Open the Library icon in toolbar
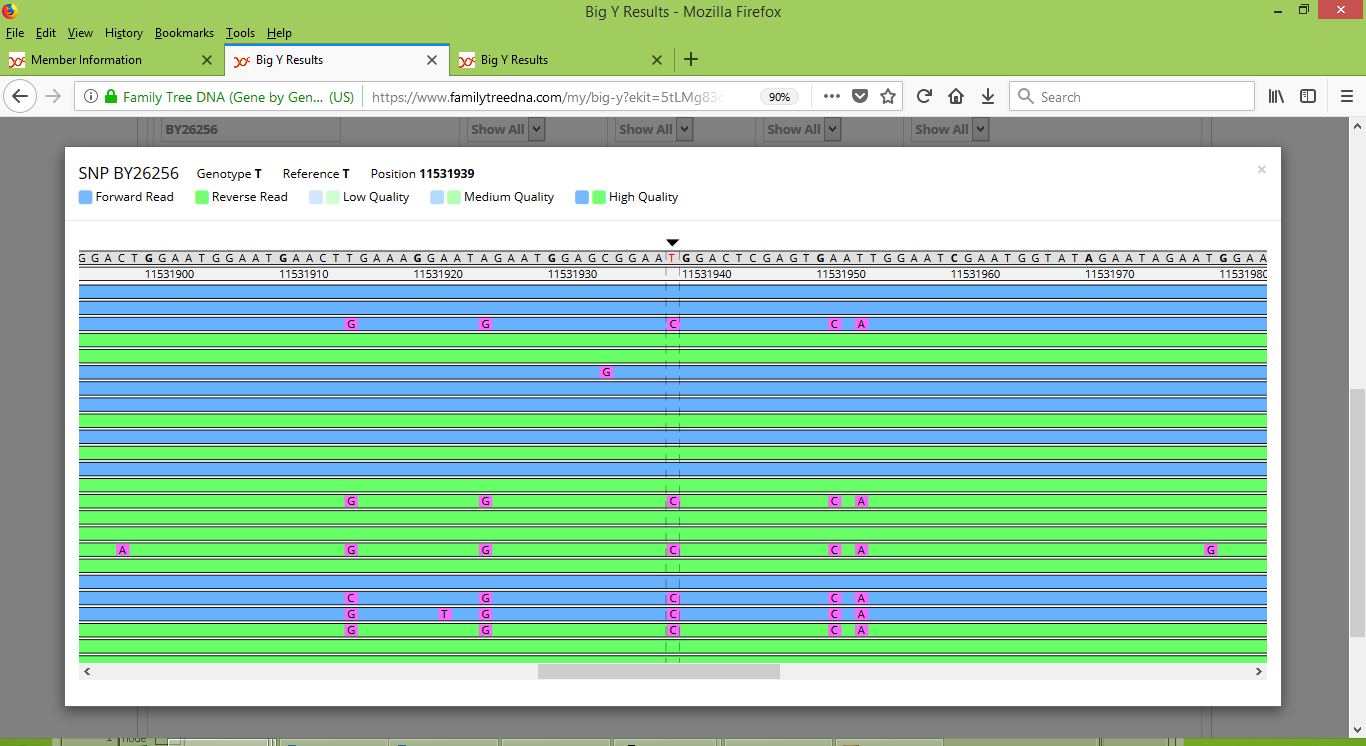The image size is (1366, 746). click(1276, 97)
